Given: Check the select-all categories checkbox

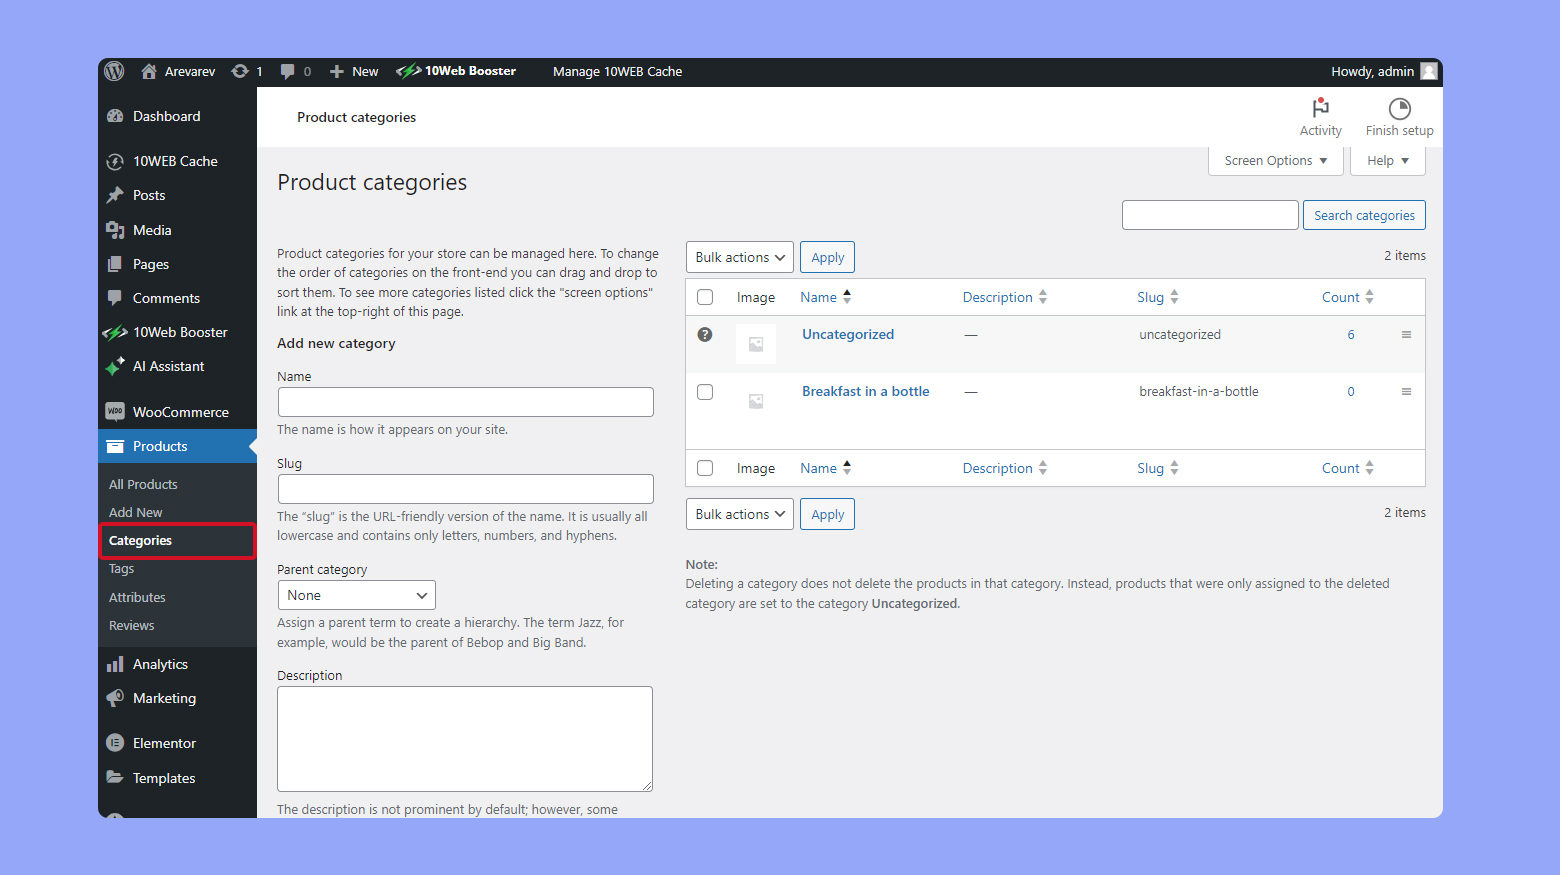Looking at the screenshot, I should 705,296.
